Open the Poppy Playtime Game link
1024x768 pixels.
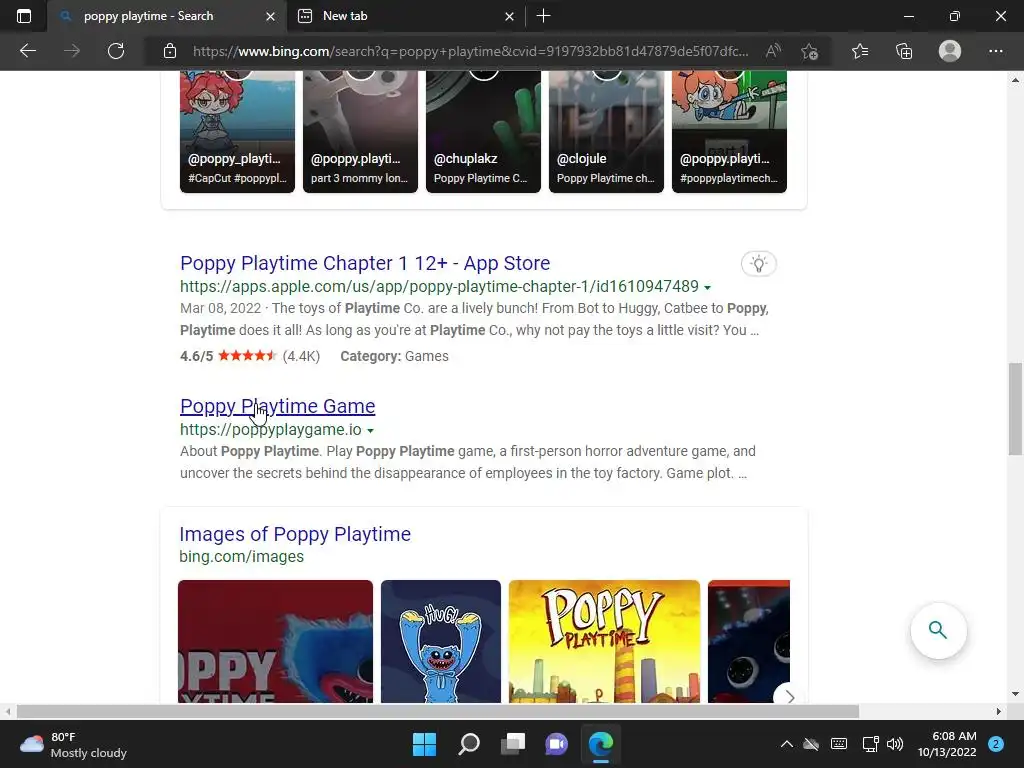pyautogui.click(x=278, y=406)
